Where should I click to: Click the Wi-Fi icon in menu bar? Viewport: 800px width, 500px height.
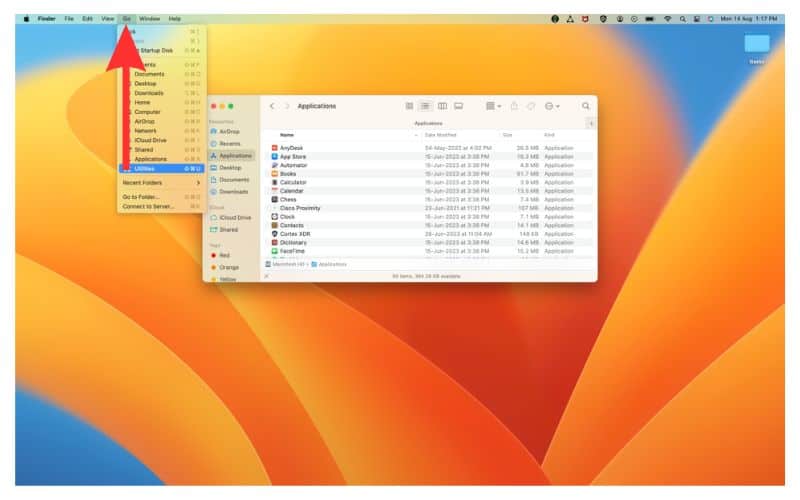pos(667,19)
